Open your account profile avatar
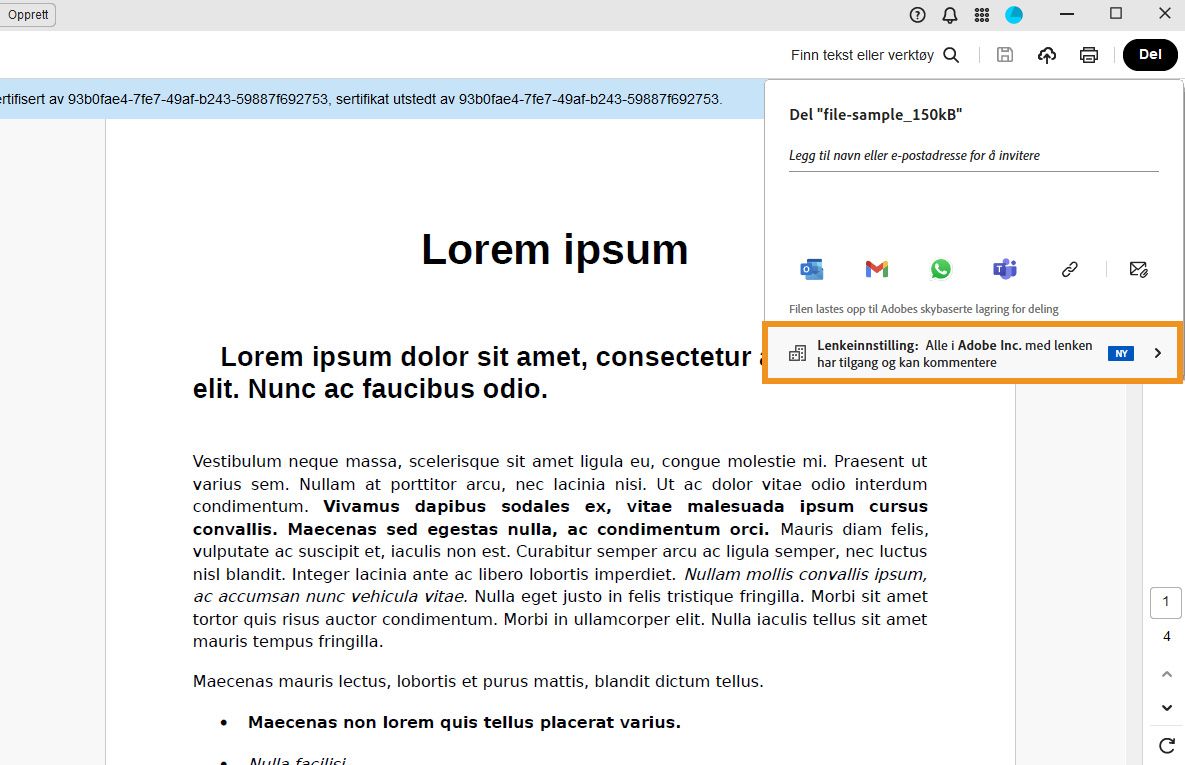Viewport: 1185px width, 765px height. (1014, 15)
